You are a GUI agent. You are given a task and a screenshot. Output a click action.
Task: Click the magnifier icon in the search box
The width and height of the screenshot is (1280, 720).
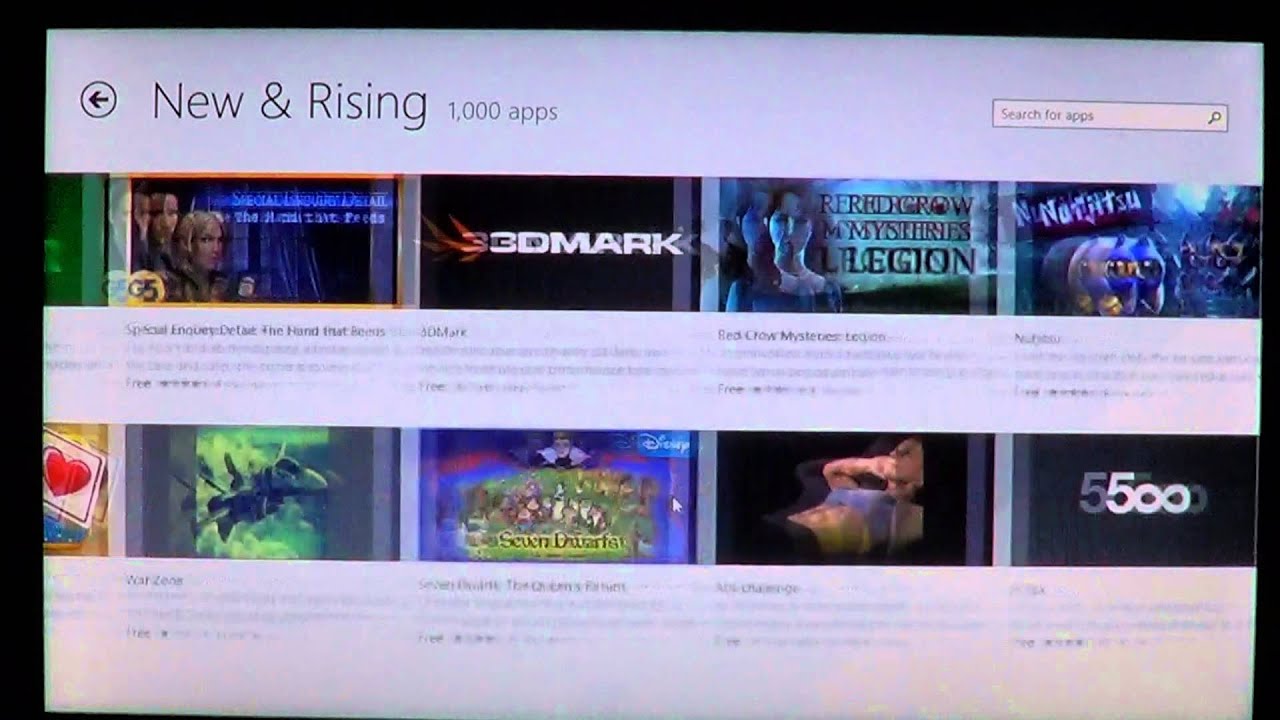point(1214,117)
